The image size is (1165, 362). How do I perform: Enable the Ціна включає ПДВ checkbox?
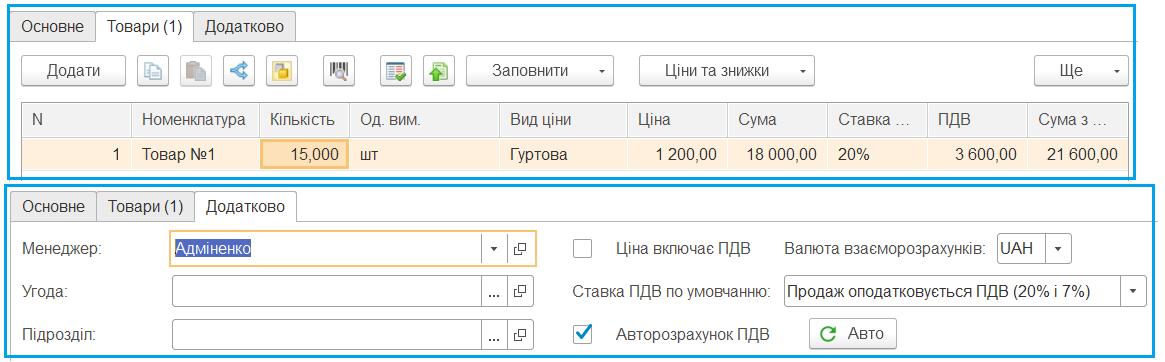(x=583, y=249)
